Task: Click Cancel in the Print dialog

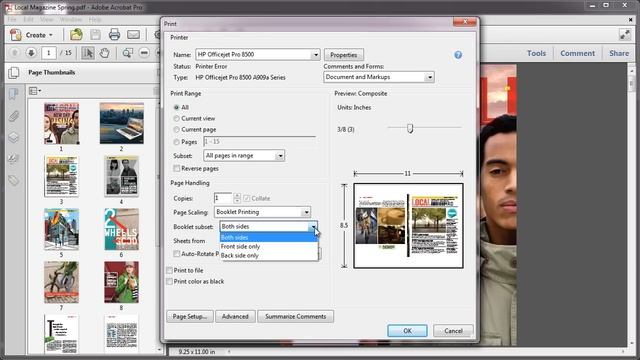Action: (x=453, y=331)
